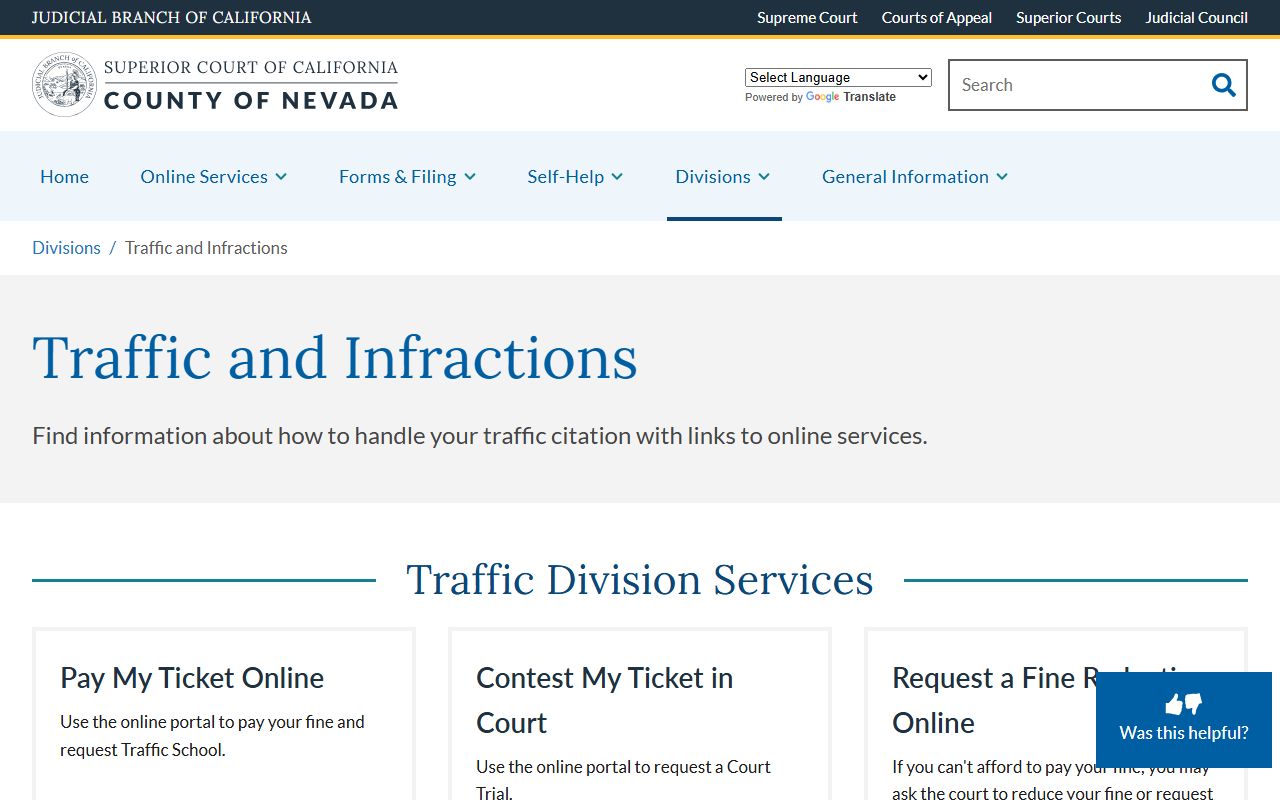Open the Contest My Ticket in Court card
This screenshot has height=800, width=1280.
(x=640, y=715)
